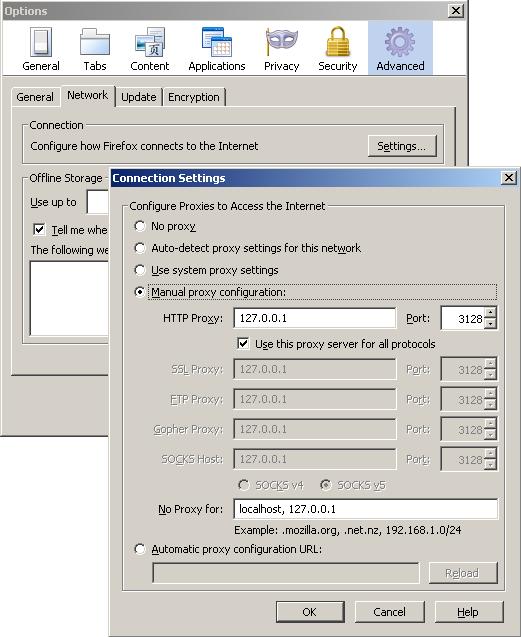Select Automatic proxy configuration URL option

pos(140,549)
